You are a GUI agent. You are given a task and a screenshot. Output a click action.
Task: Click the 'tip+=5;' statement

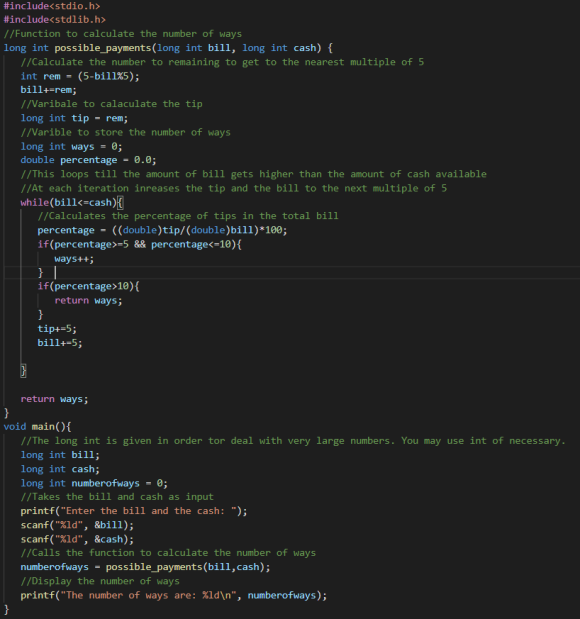[x=57, y=329]
